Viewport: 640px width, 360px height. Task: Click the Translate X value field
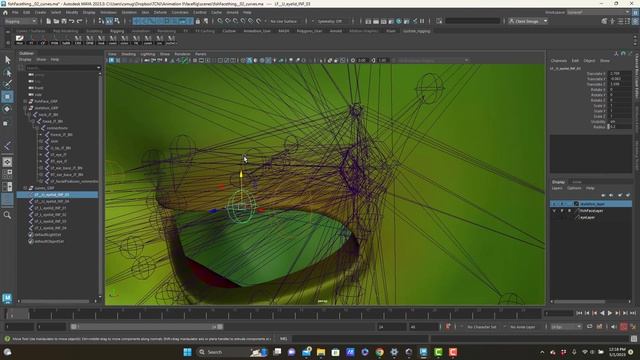pyautogui.click(x=620, y=73)
